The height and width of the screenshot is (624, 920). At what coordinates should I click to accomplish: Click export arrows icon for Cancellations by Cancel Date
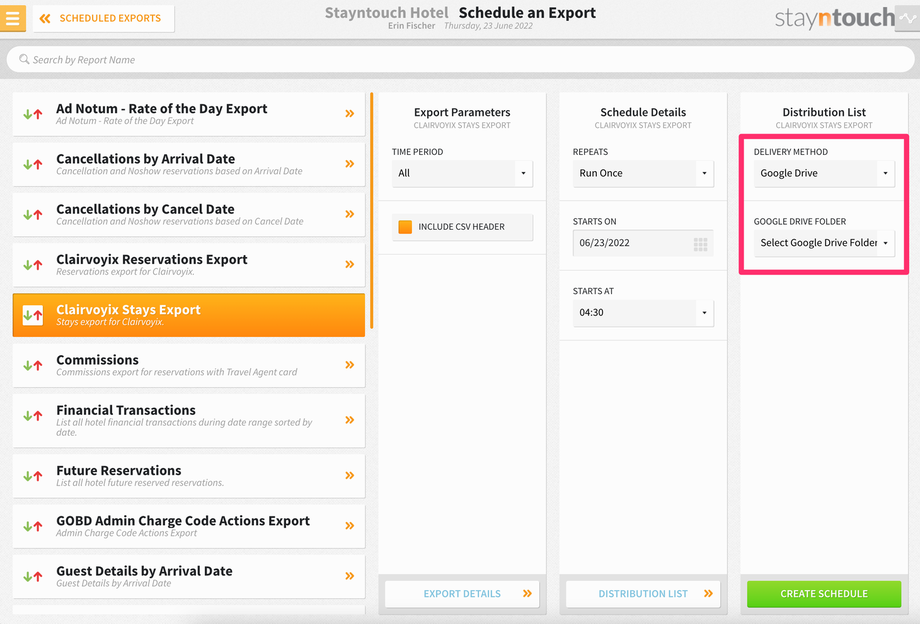[x=33, y=215]
